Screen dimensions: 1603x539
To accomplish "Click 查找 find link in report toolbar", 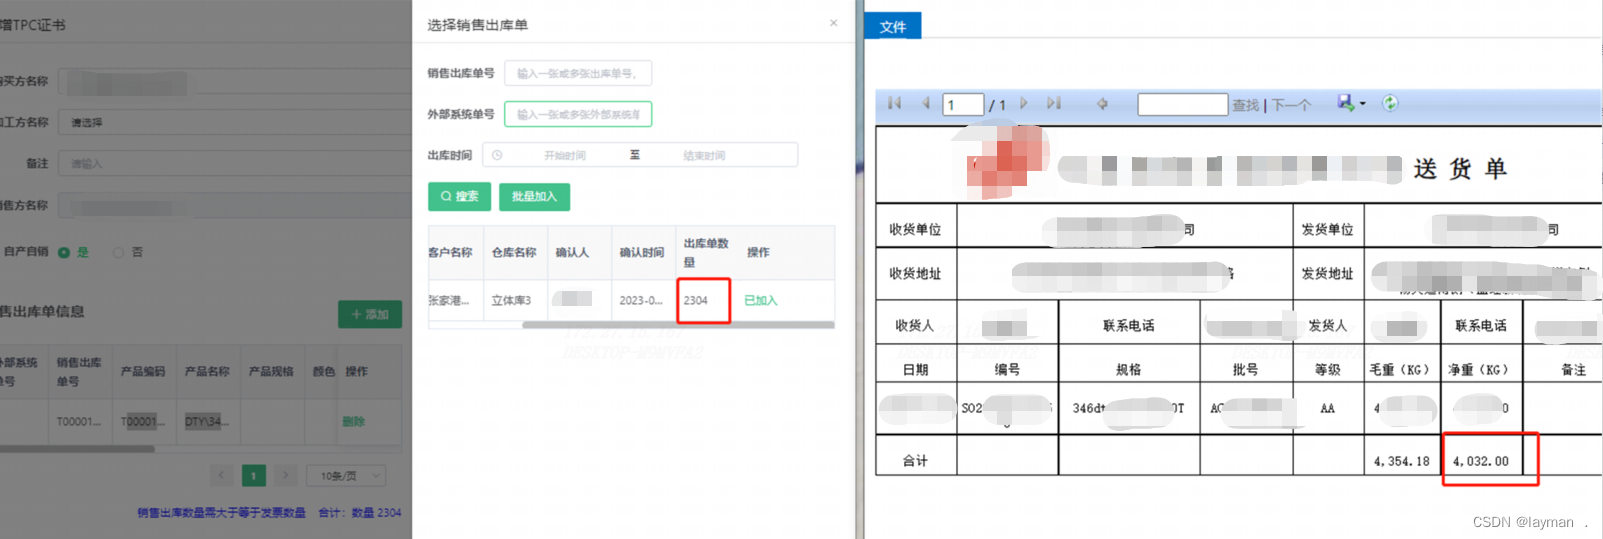I will click(x=1245, y=105).
